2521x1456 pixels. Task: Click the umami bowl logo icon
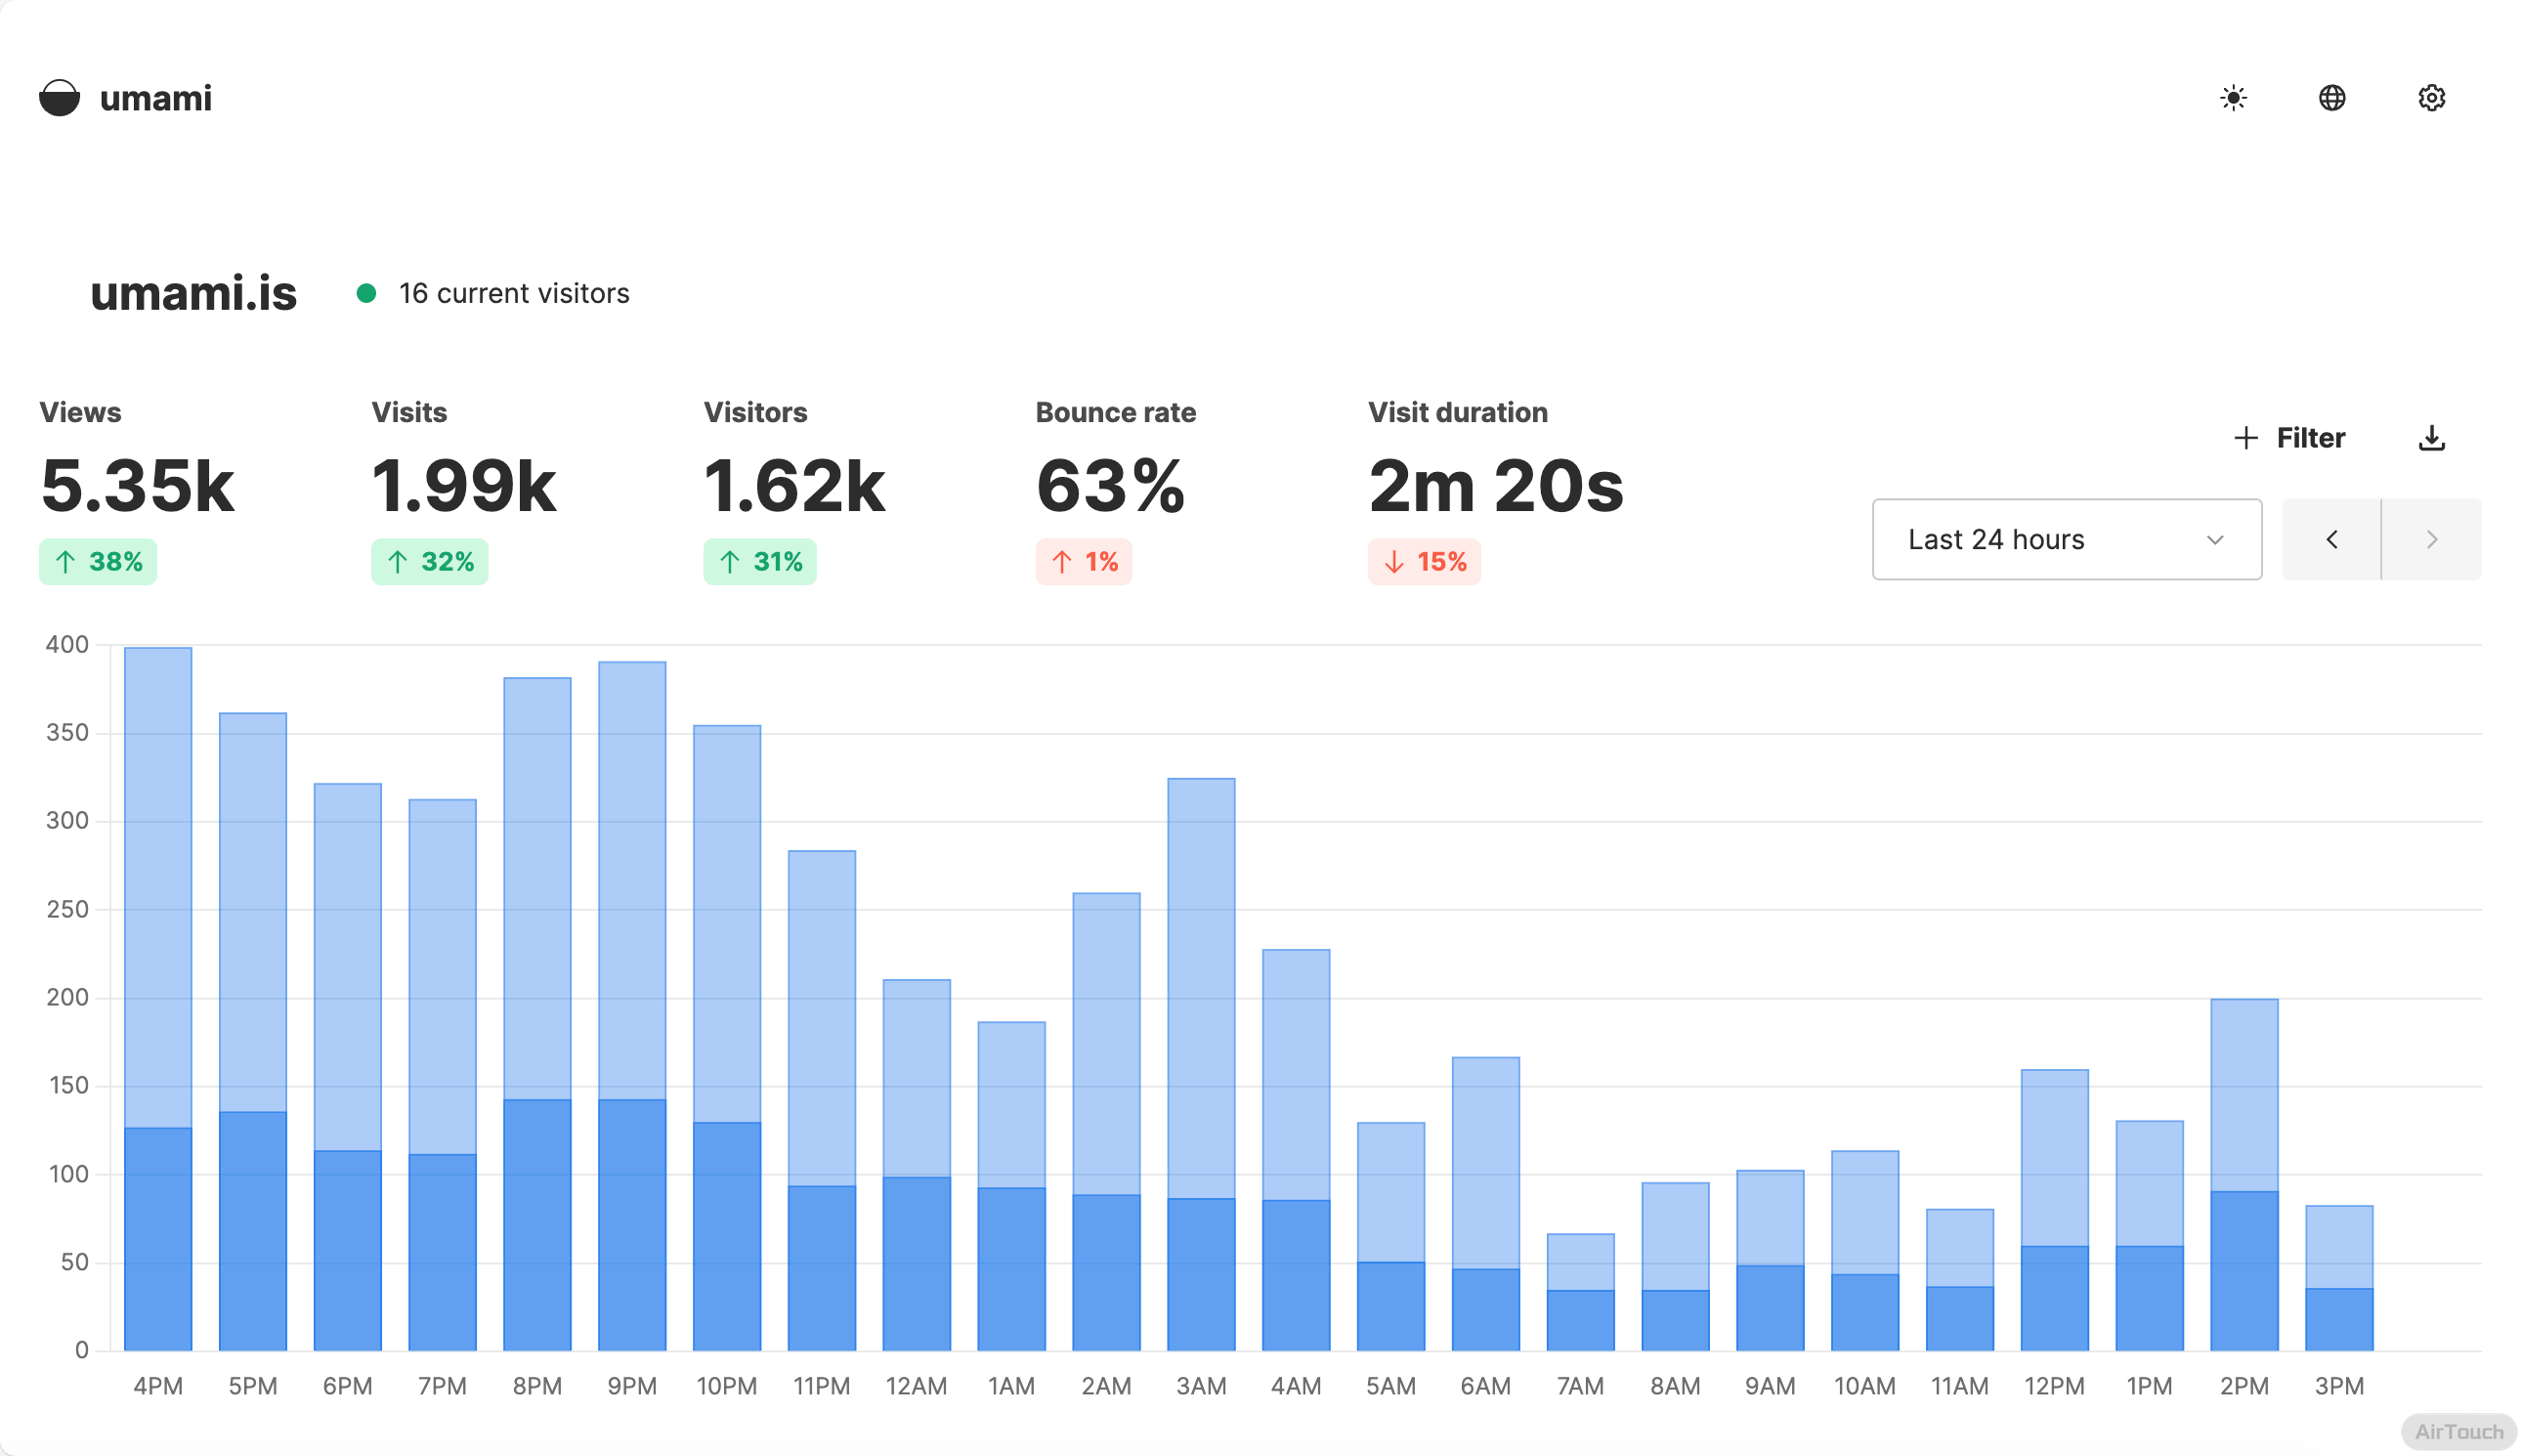tap(59, 98)
